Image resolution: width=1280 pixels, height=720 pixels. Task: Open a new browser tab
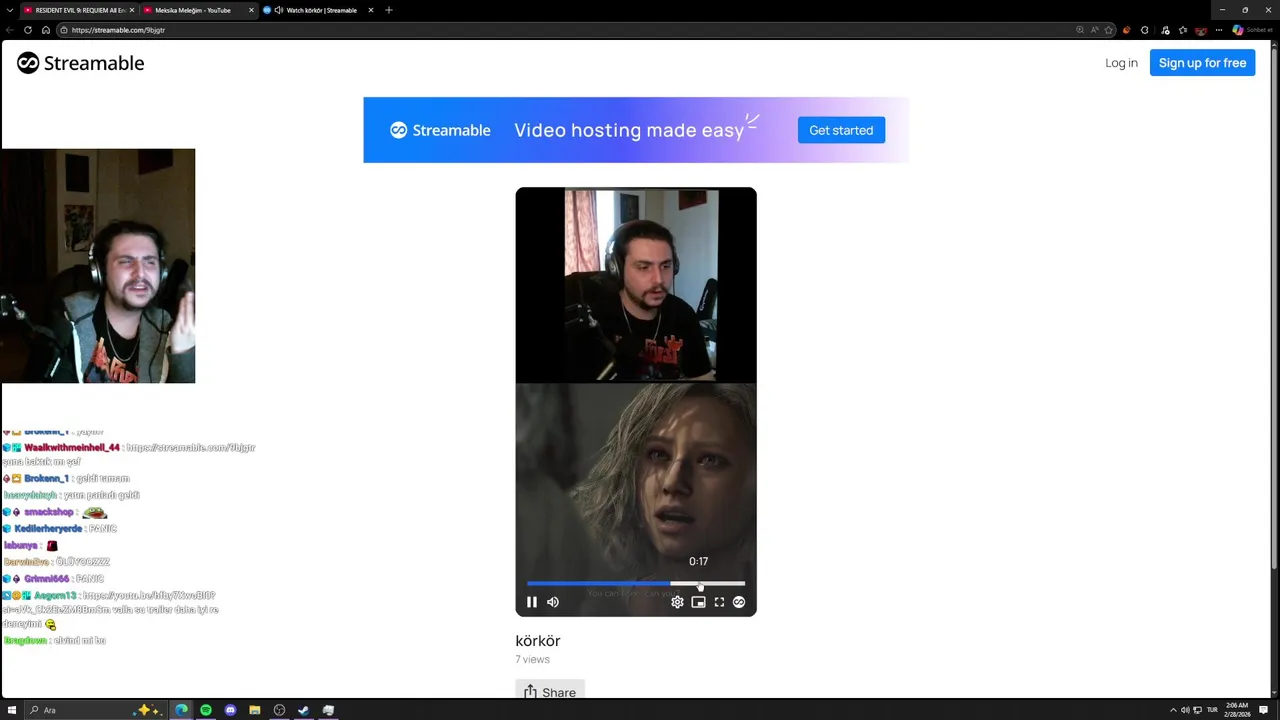389,10
